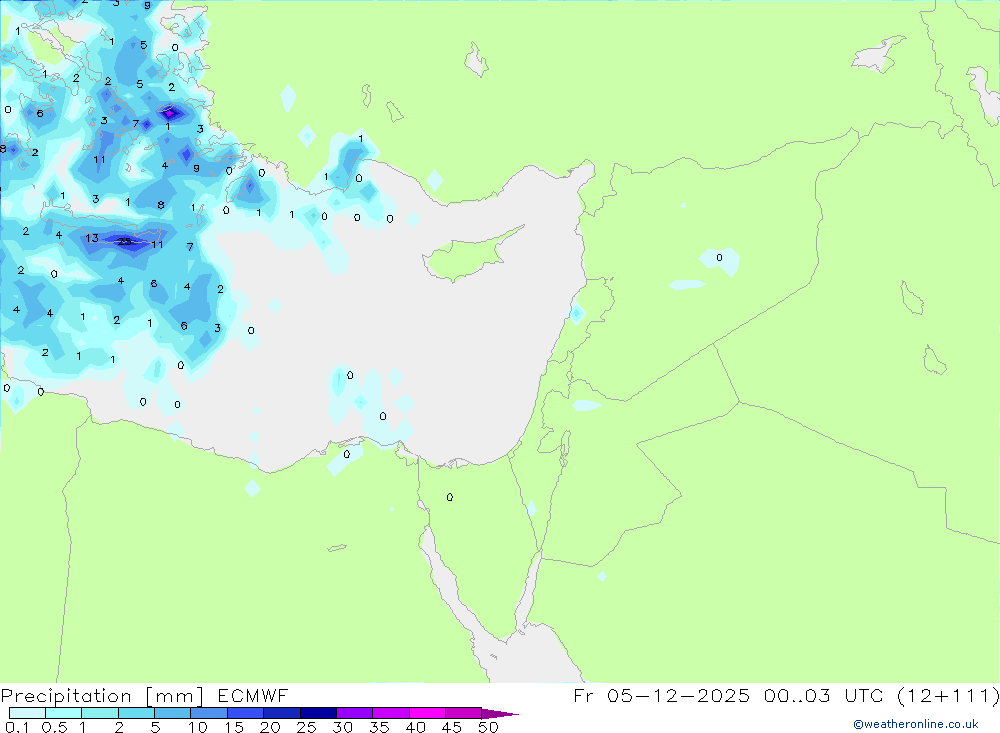Click the legend label 35
The width and height of the screenshot is (1000, 733).
pyautogui.click(x=379, y=727)
